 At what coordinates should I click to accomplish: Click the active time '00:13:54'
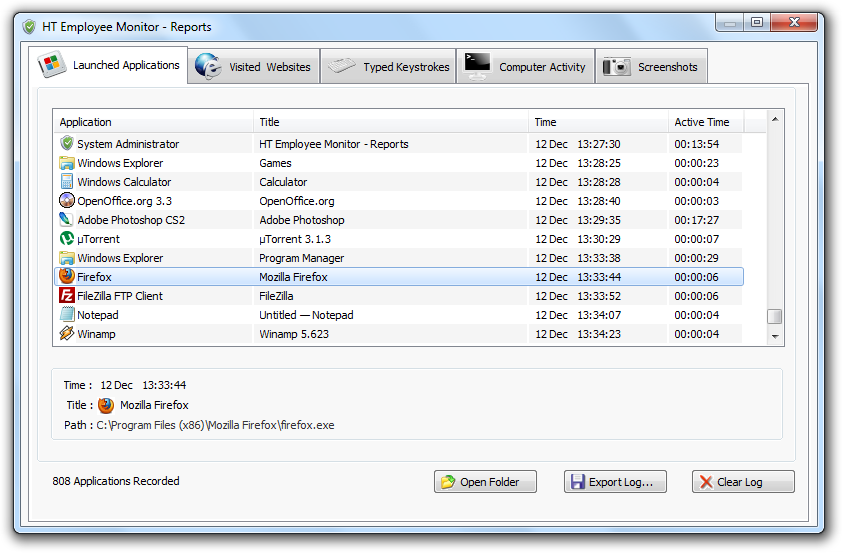click(696, 144)
